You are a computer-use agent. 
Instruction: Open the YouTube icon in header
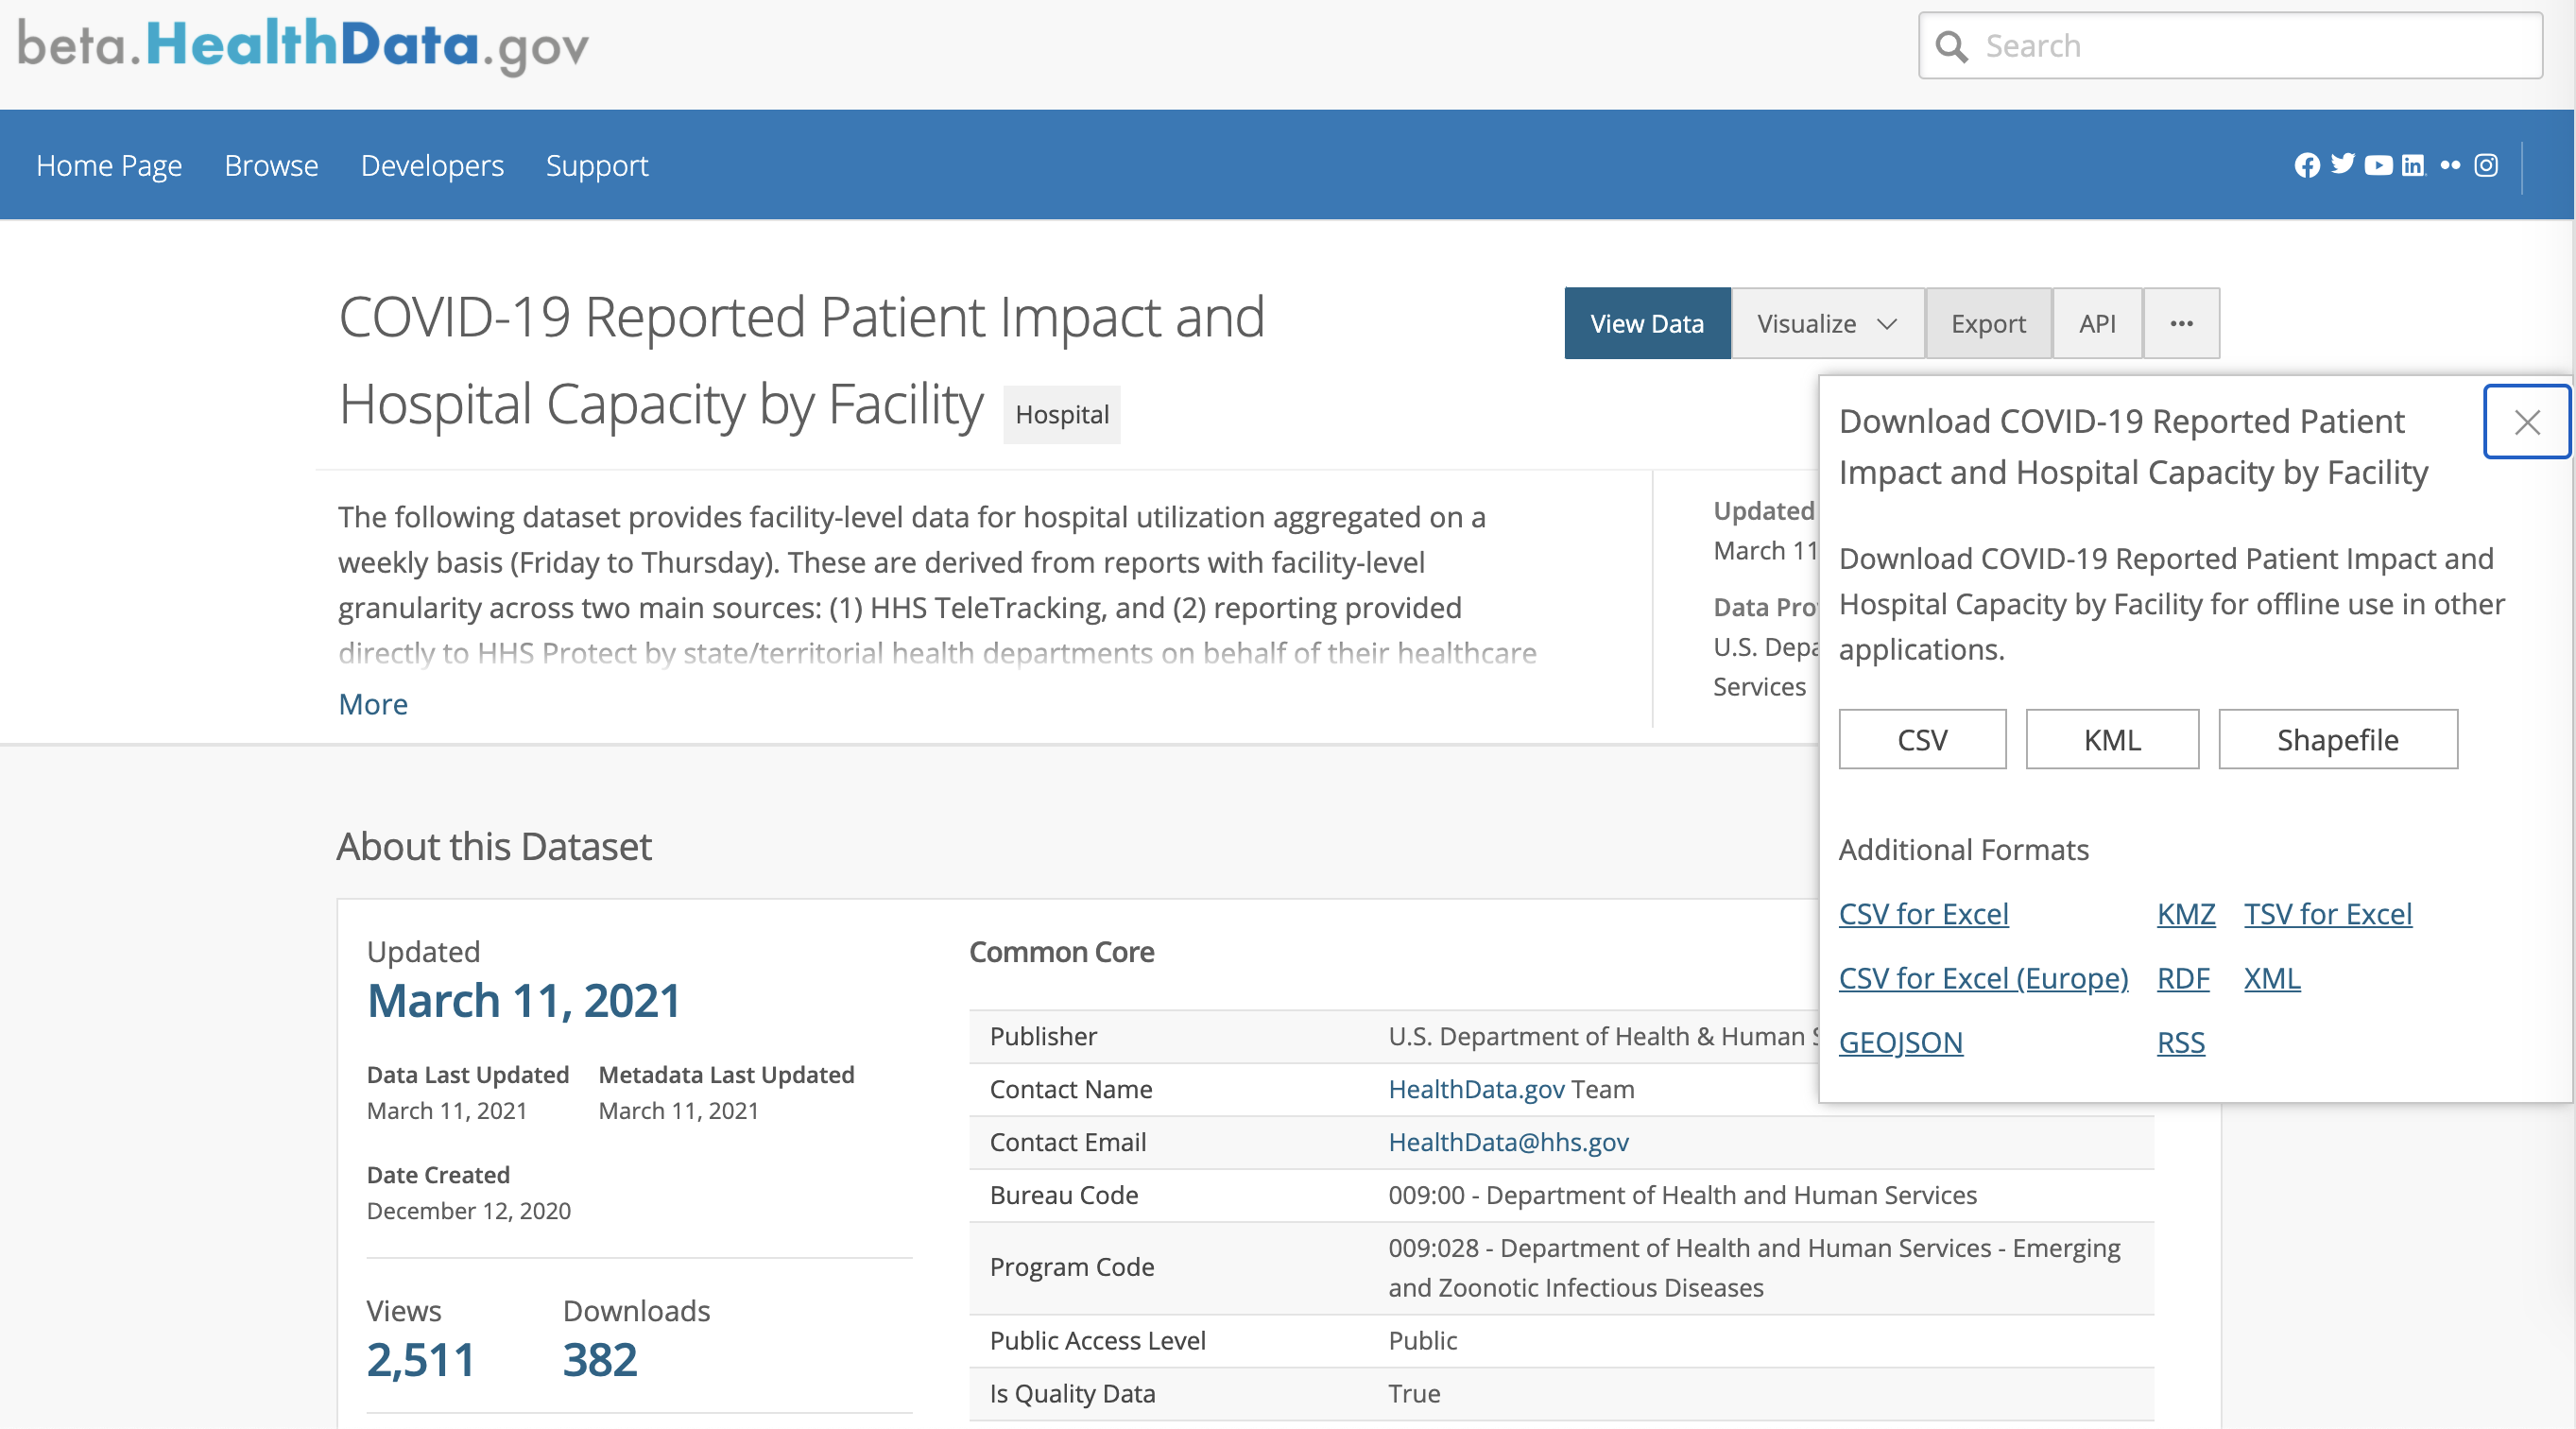tap(2378, 165)
